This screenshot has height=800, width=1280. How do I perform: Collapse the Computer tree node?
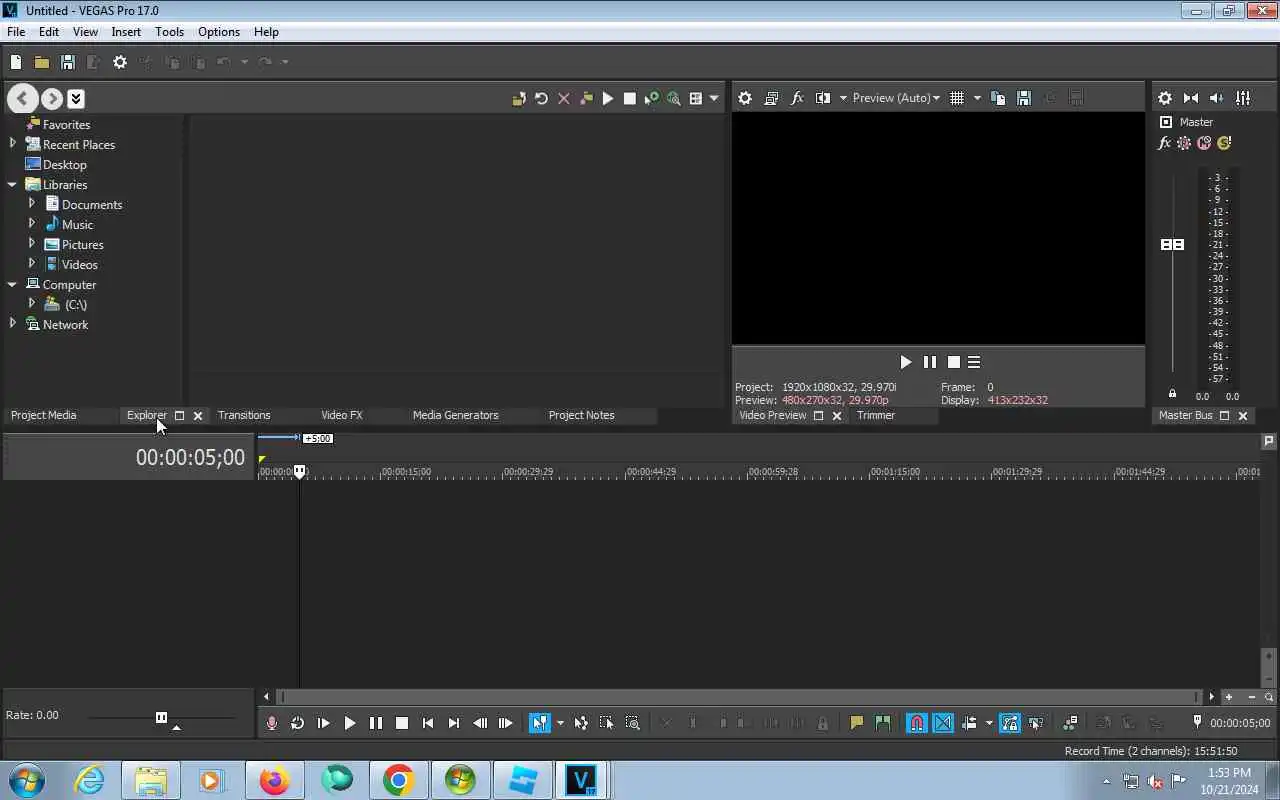[13, 284]
